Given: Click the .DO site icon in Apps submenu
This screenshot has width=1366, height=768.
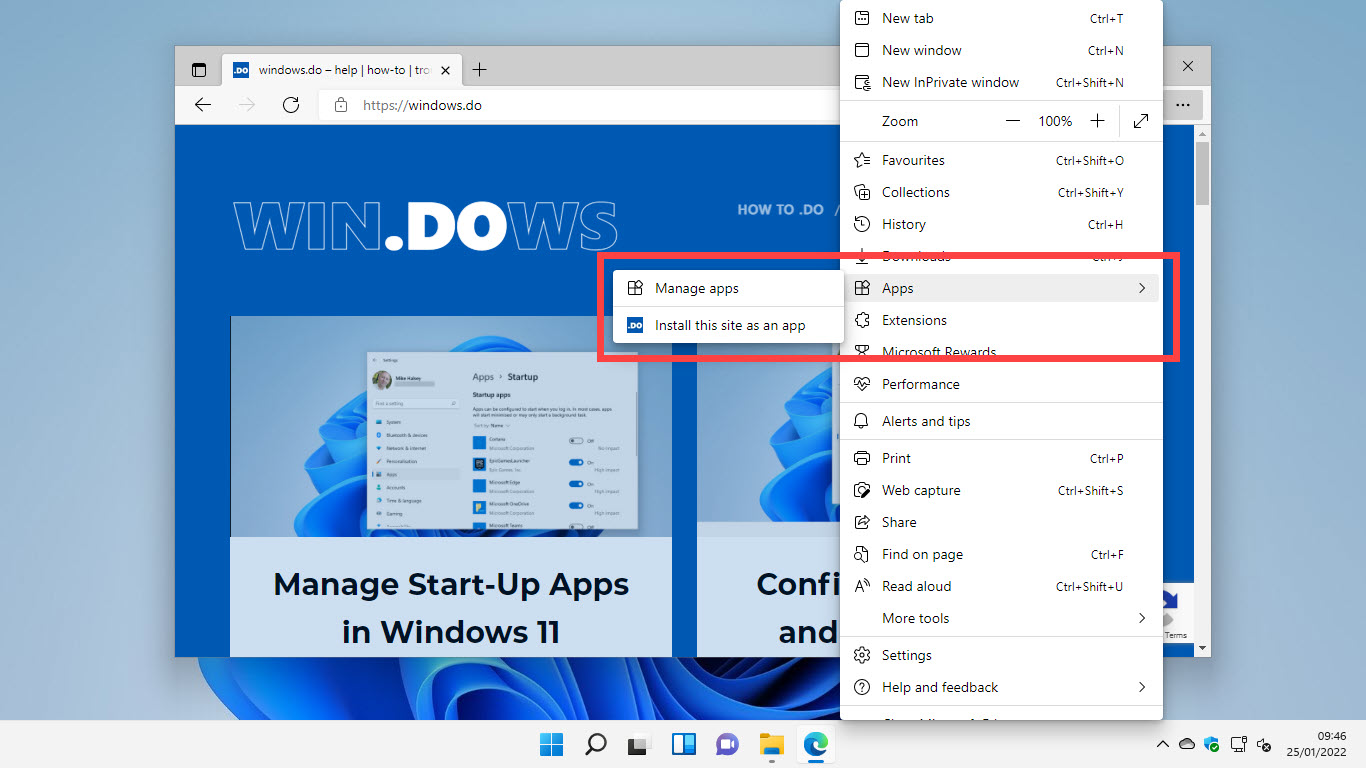Looking at the screenshot, I should click(635, 325).
